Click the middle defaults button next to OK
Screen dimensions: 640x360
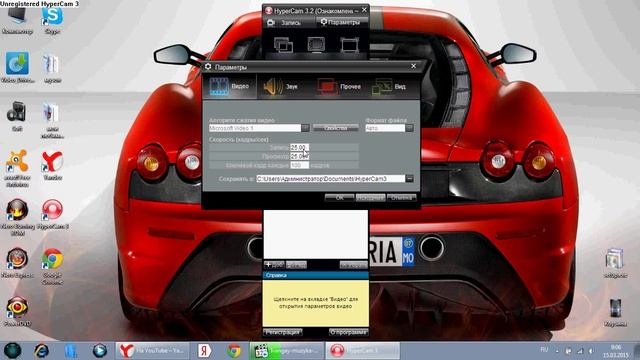pos(370,198)
